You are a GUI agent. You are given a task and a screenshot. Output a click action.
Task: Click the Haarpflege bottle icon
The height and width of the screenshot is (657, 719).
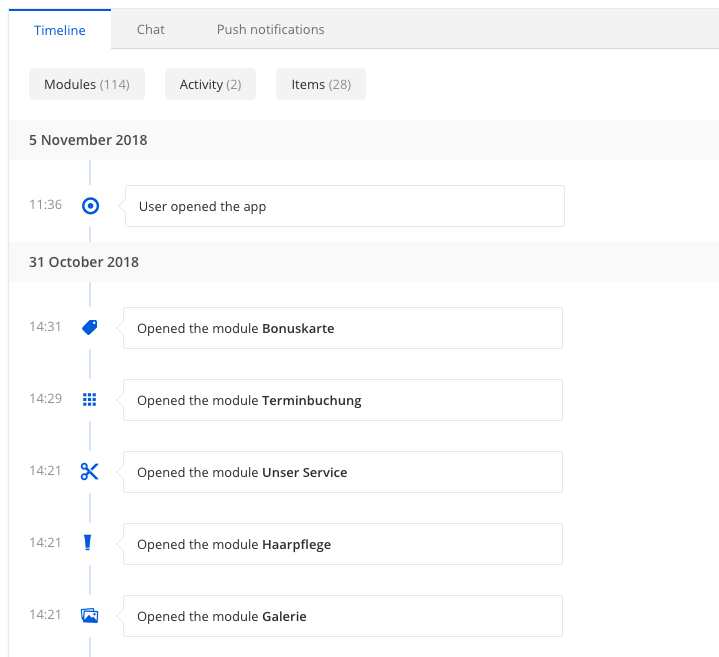tap(87, 542)
